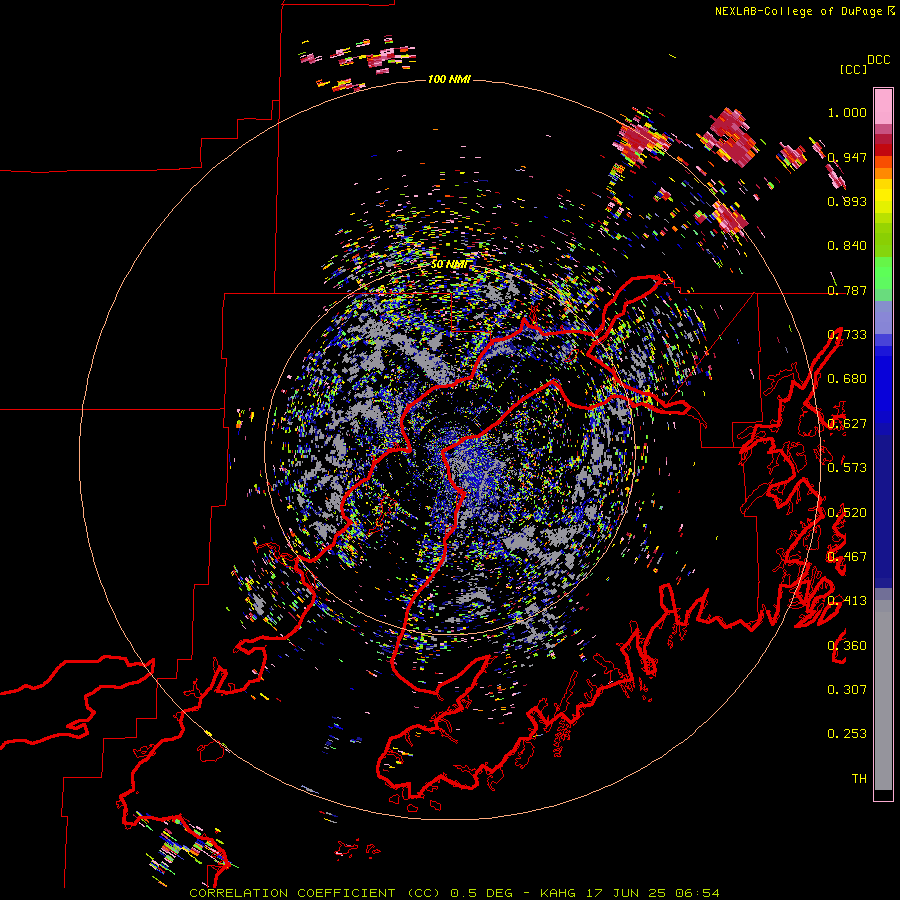
Task: Click the pink top segment of color bar
Action: tap(883, 106)
